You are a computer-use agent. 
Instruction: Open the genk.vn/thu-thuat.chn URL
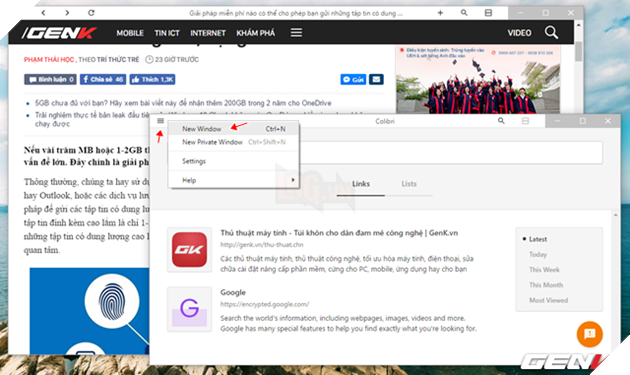coord(262,244)
